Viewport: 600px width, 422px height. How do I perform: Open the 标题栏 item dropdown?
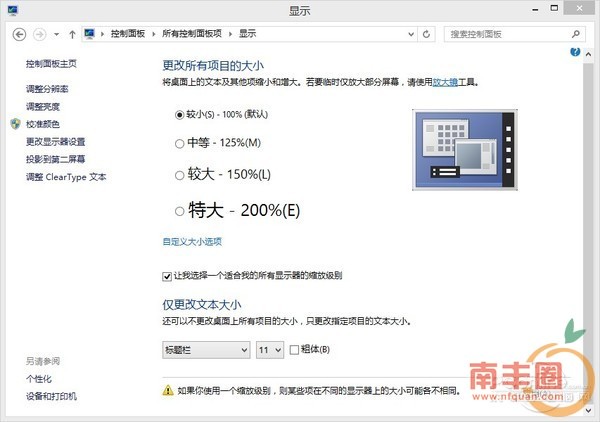(205, 349)
